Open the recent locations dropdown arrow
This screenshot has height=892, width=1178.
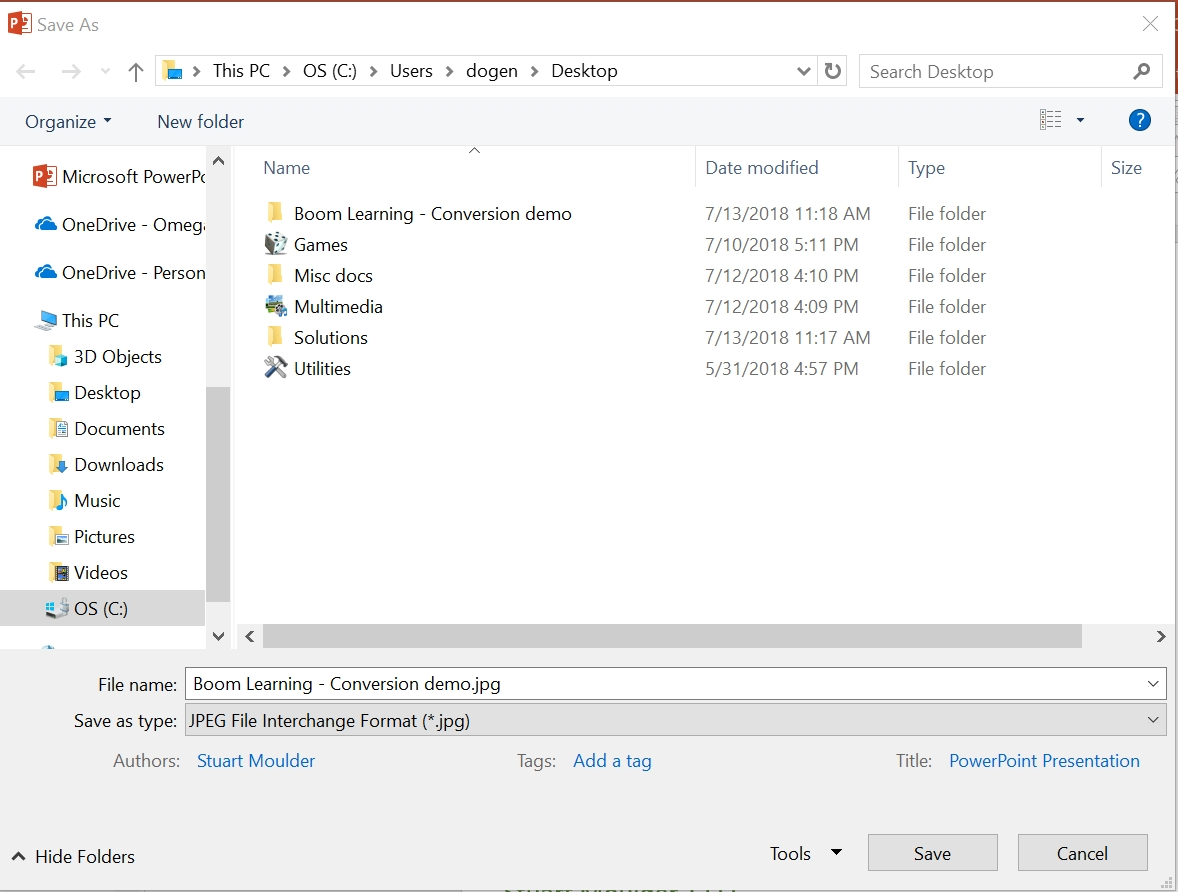[105, 71]
